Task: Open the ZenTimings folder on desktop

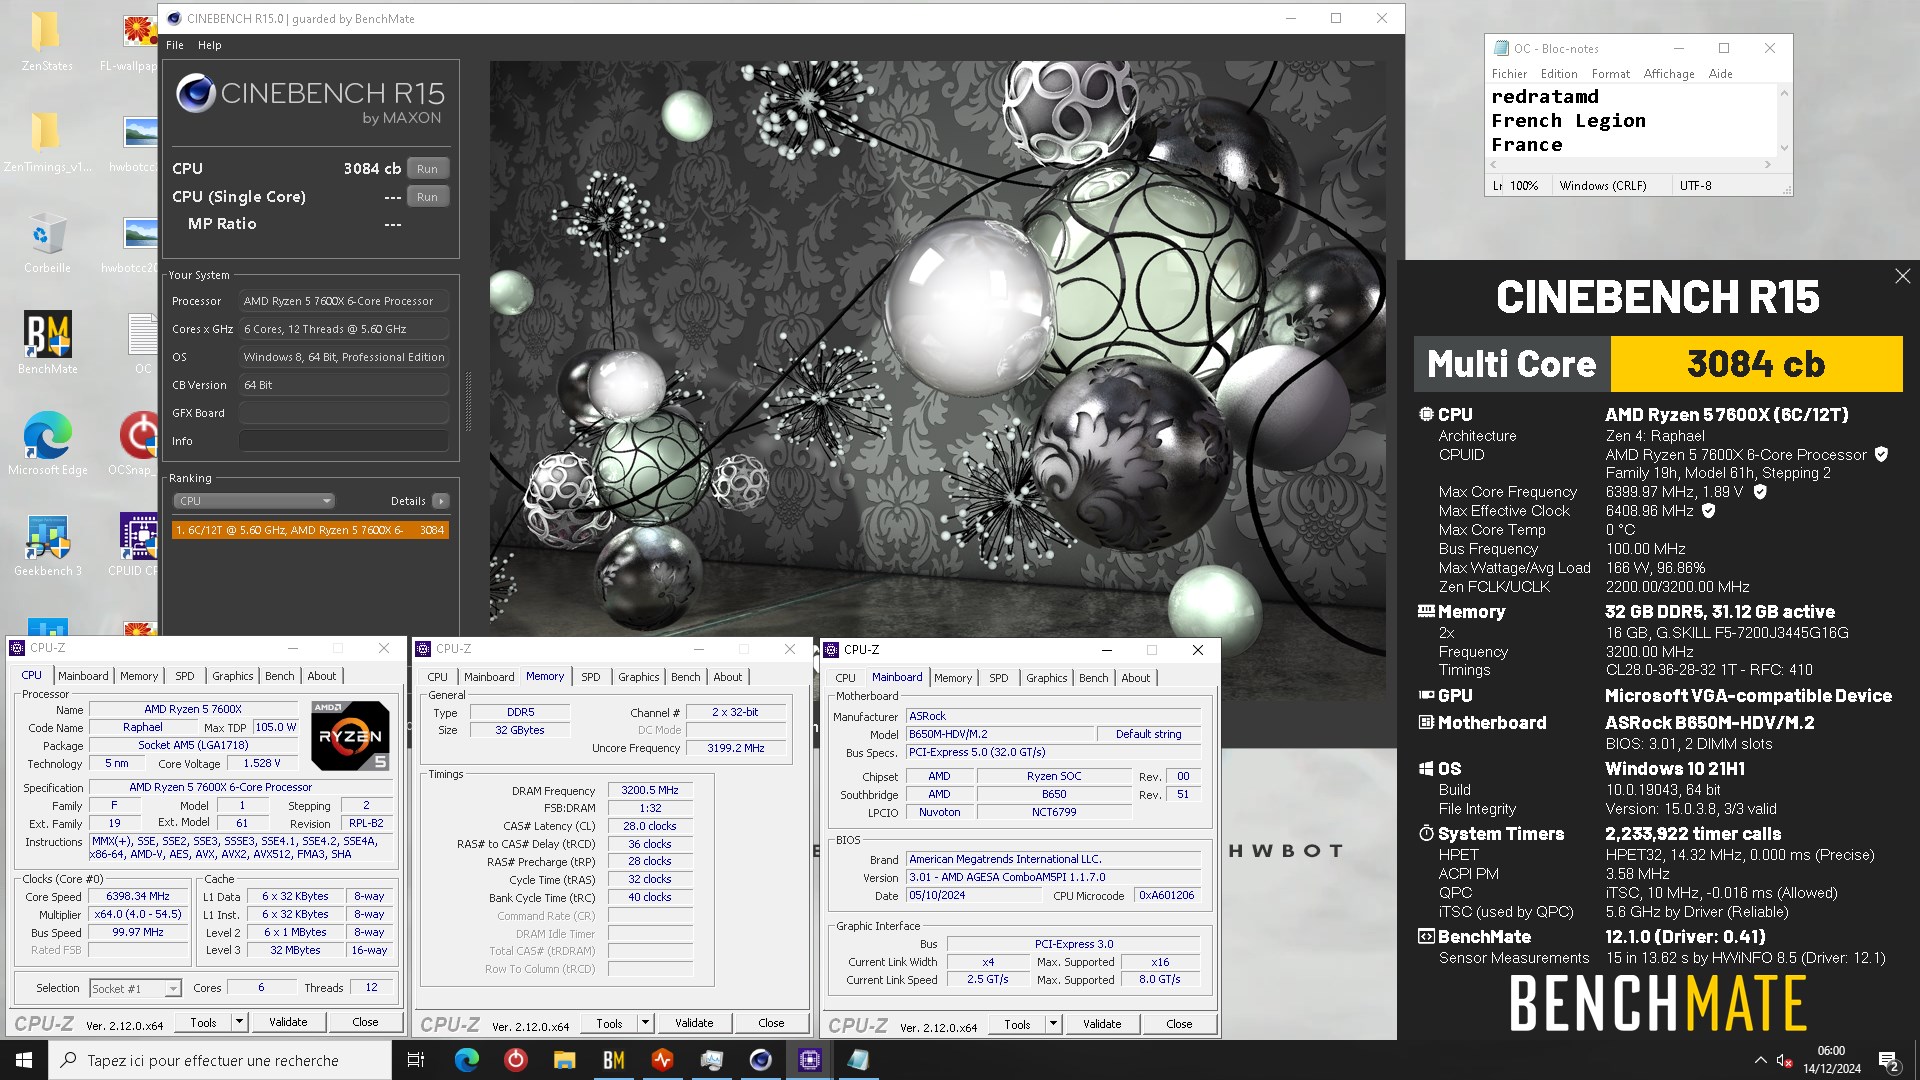Action: [x=46, y=143]
